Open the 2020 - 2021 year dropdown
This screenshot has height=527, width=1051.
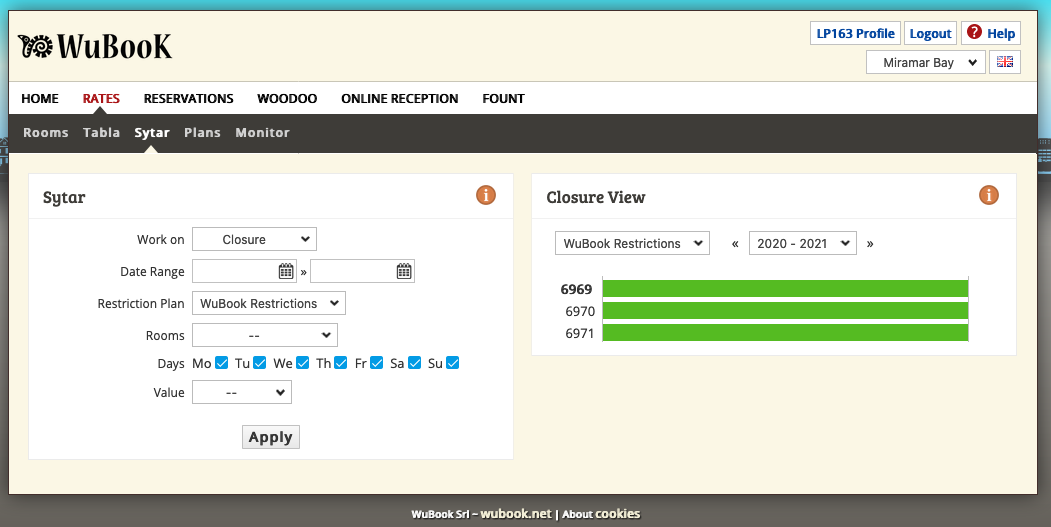[x=803, y=243]
